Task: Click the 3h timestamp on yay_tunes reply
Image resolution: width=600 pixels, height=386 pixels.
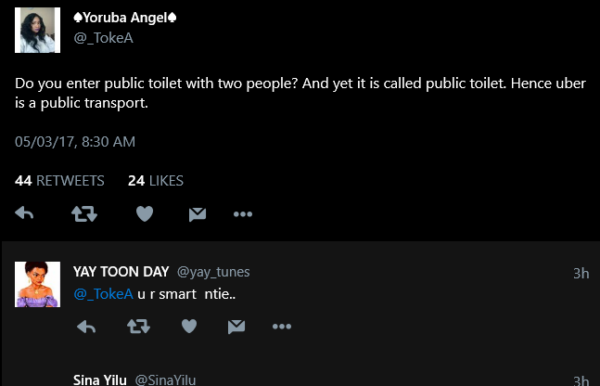Action: coord(581,273)
